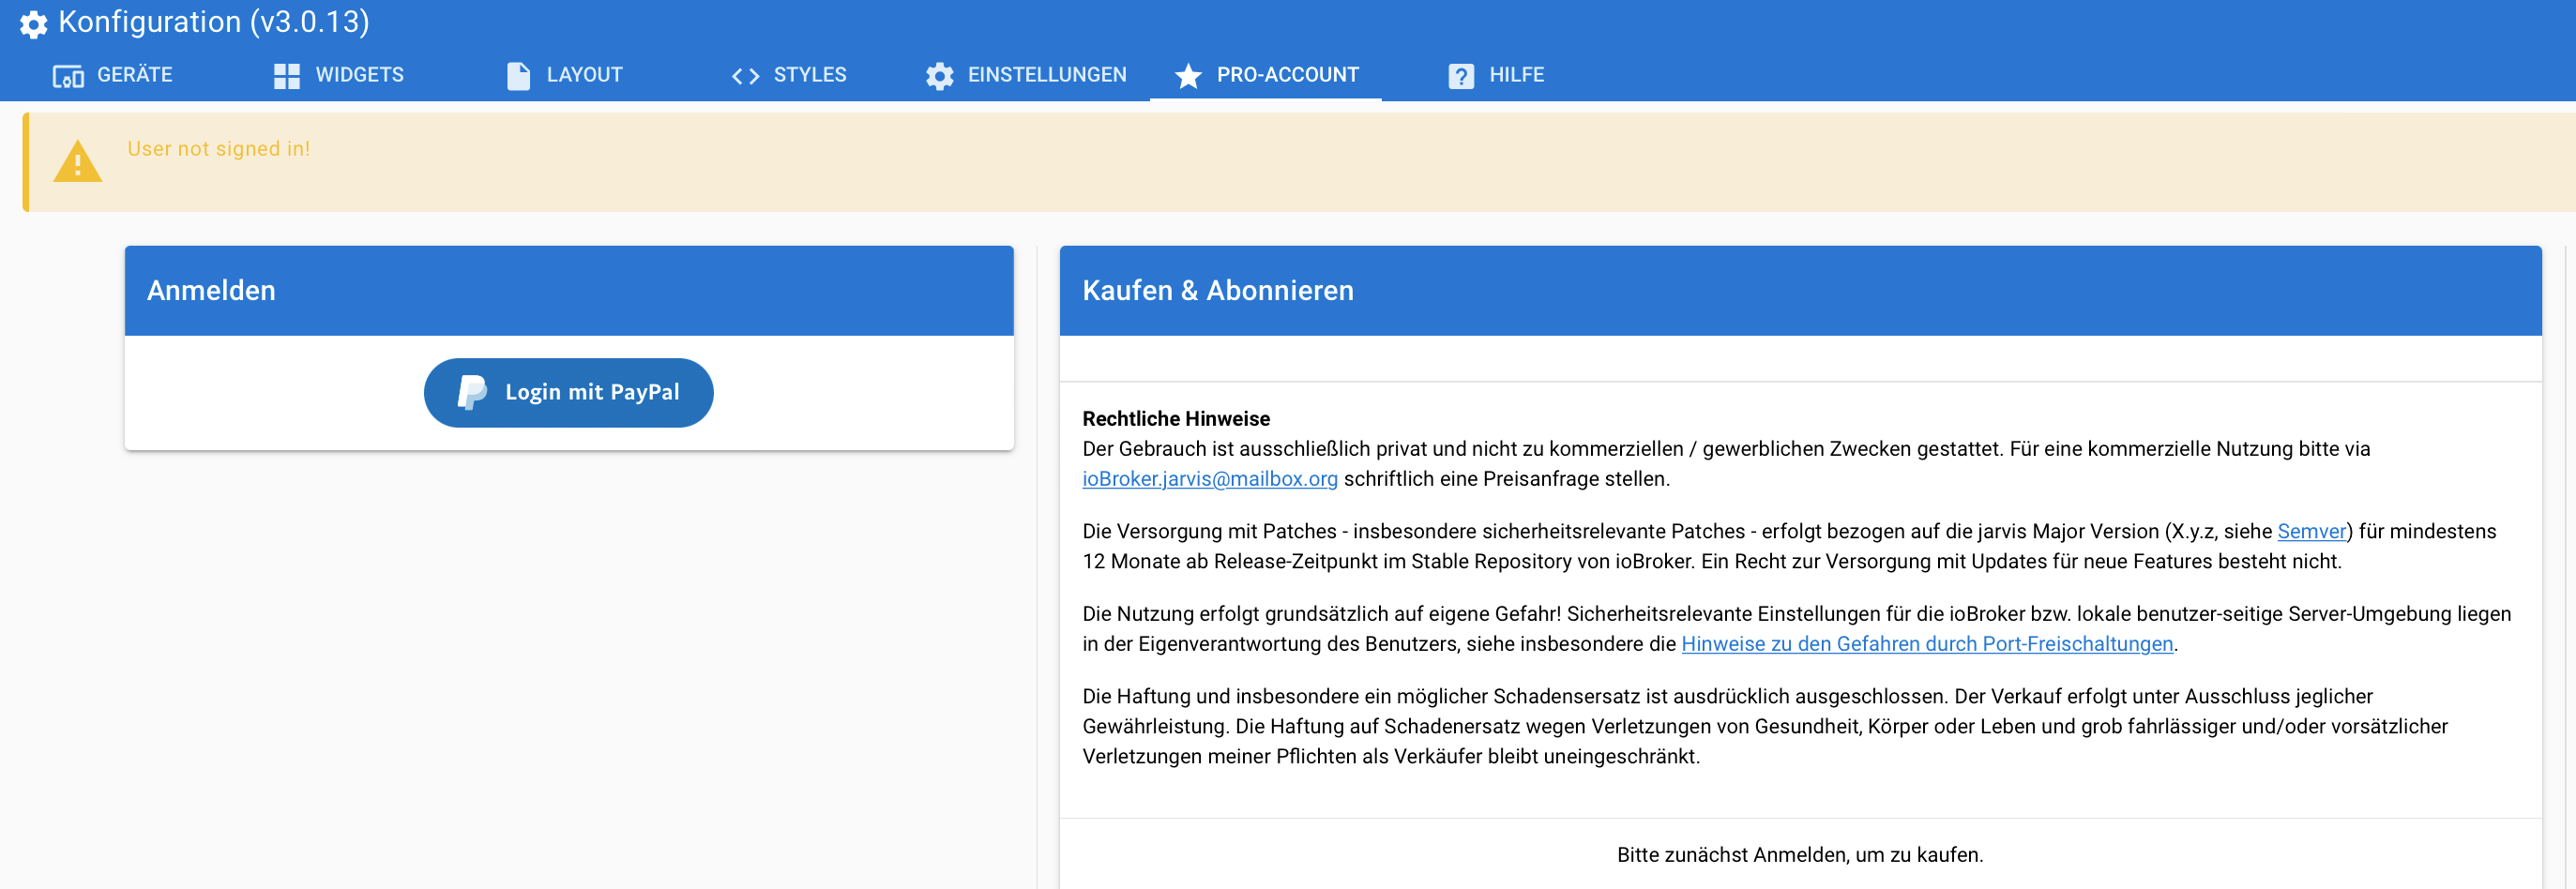
Task: Click the yellow warning triangle icon
Action: (x=77, y=162)
